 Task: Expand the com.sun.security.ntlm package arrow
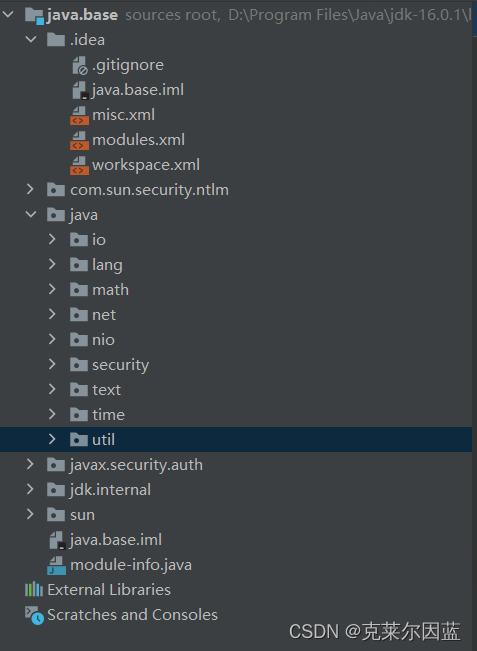tap(30, 190)
